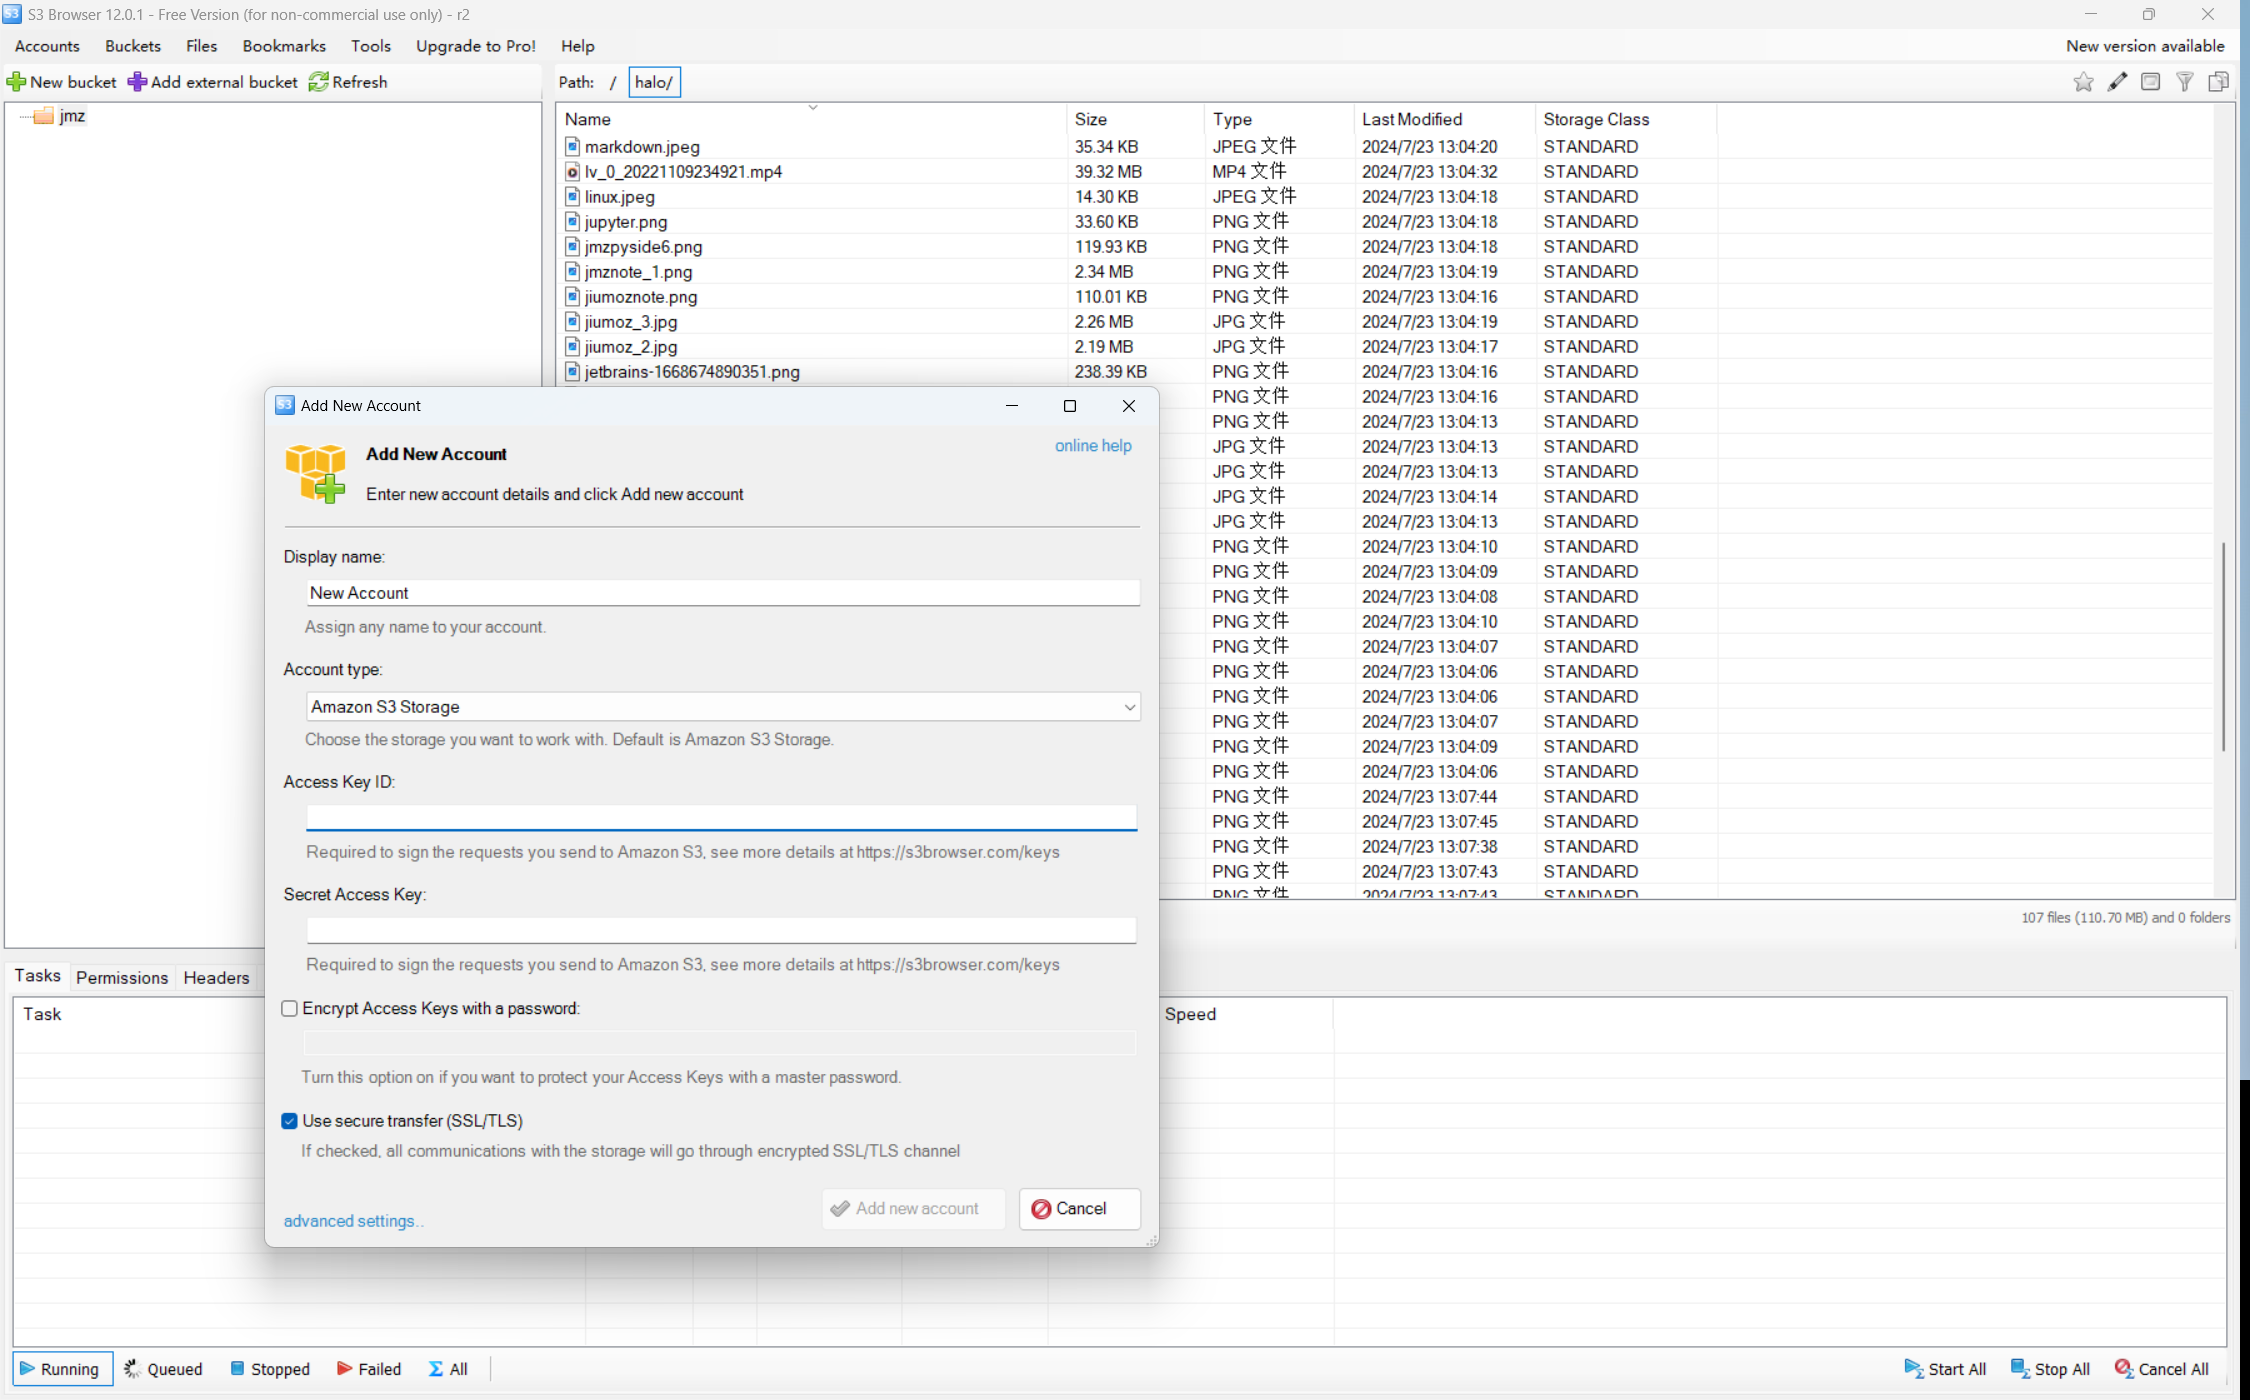Open advanced settings link
Viewport: 2250px width, 1400px height.
pyautogui.click(x=353, y=1221)
